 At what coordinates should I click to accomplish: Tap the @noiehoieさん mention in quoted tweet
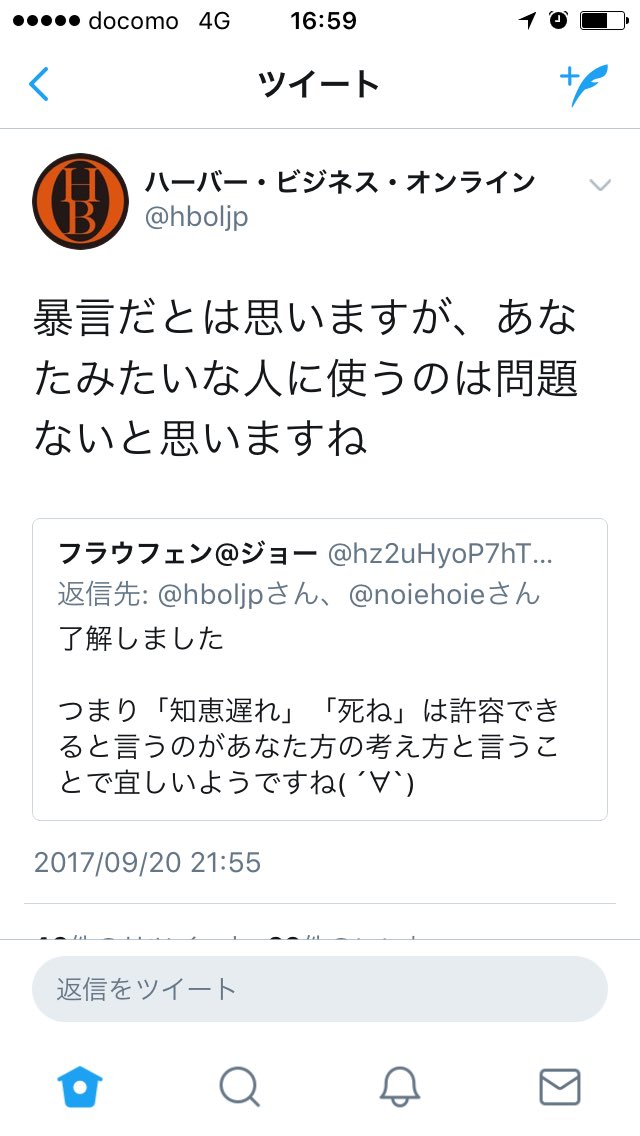click(x=445, y=595)
